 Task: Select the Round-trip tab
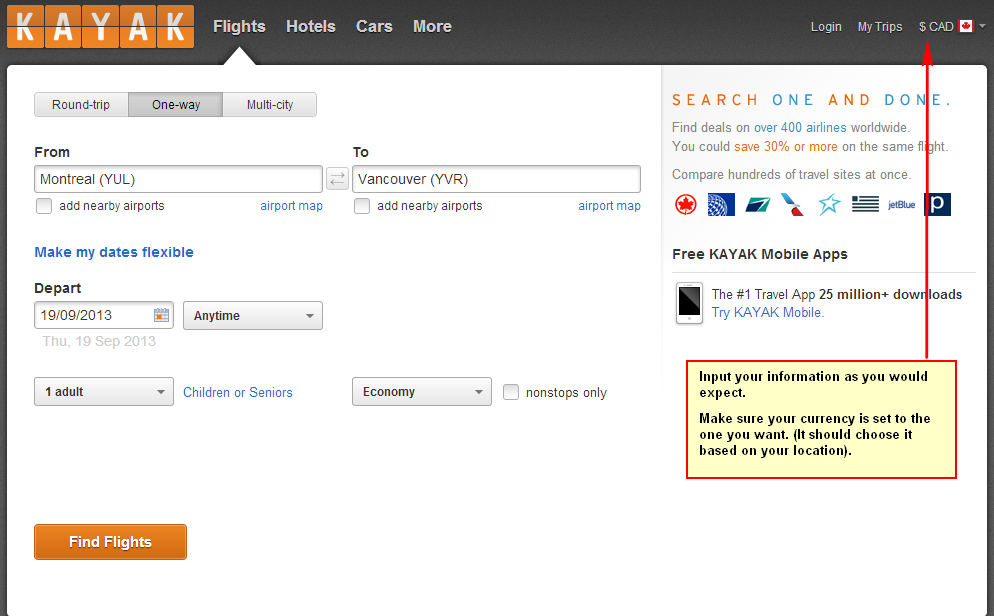(81, 105)
